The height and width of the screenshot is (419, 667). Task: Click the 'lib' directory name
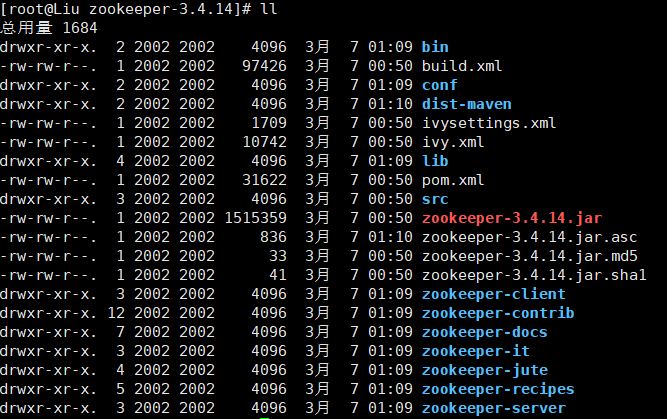(435, 161)
